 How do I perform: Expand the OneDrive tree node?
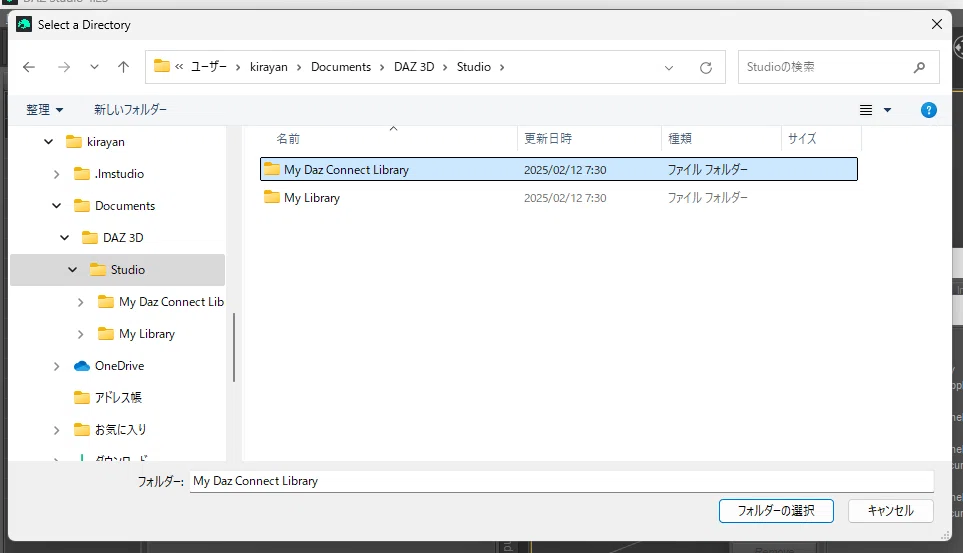[x=57, y=366]
